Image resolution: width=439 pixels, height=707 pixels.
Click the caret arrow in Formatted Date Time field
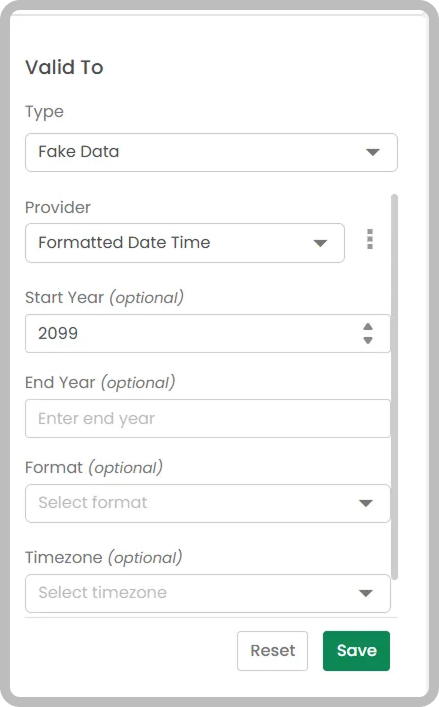tap(320, 243)
